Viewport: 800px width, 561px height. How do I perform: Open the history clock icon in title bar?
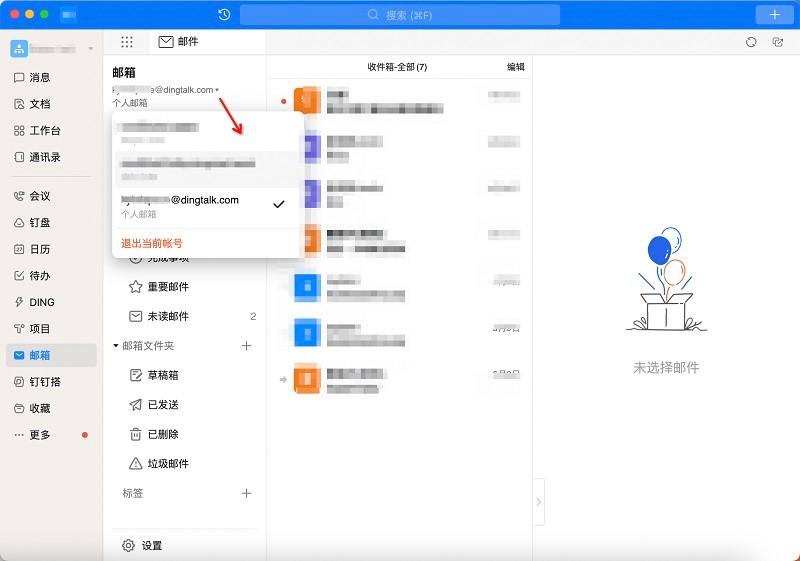224,15
